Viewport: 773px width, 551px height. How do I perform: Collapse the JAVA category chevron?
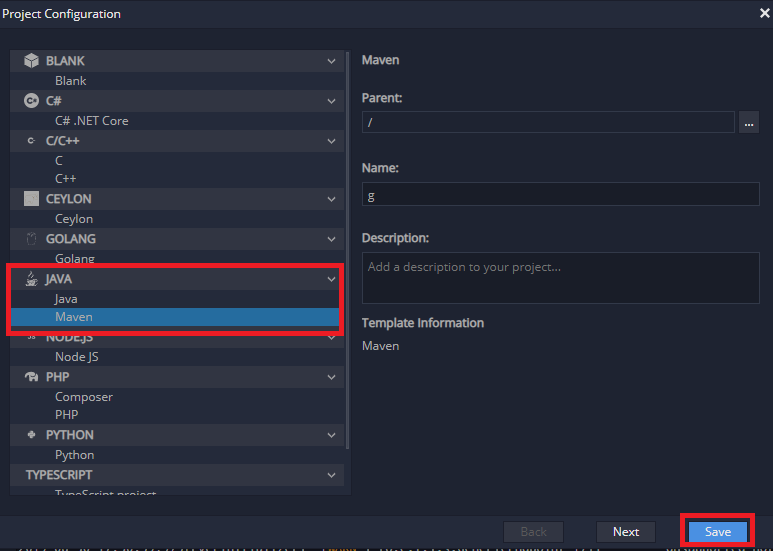coord(331,279)
